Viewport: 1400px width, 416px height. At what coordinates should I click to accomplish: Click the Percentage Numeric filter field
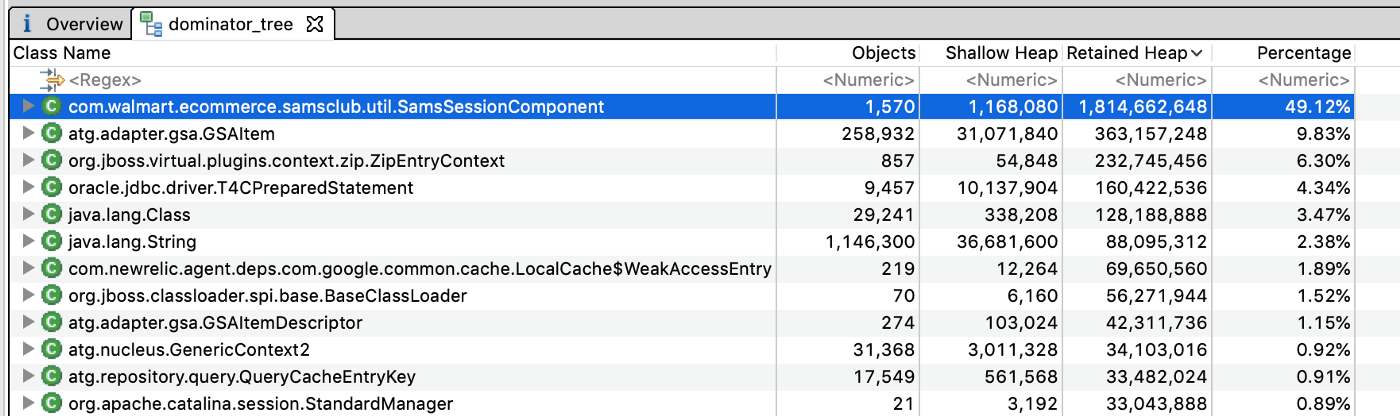point(1304,80)
